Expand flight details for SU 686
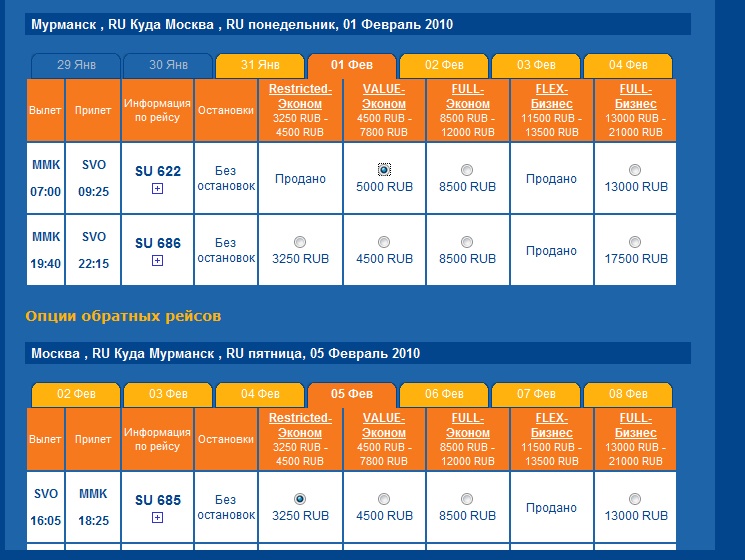 tap(157, 260)
